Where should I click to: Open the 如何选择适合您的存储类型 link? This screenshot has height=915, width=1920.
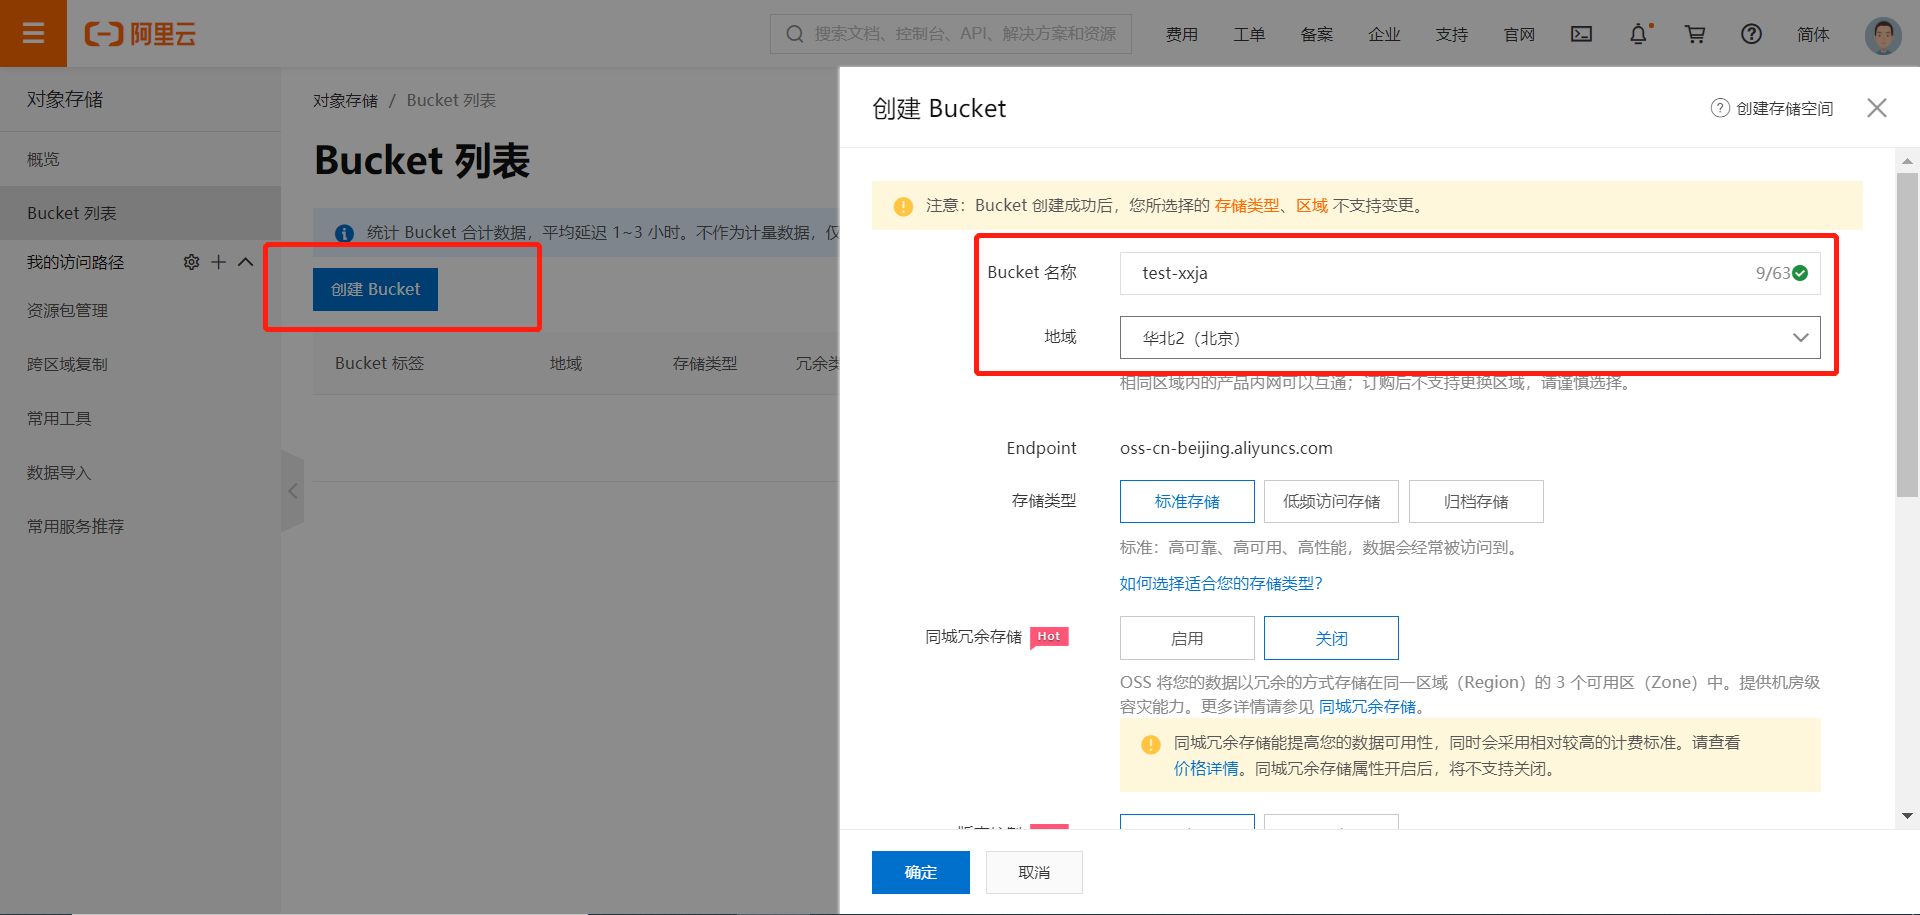tap(1220, 582)
